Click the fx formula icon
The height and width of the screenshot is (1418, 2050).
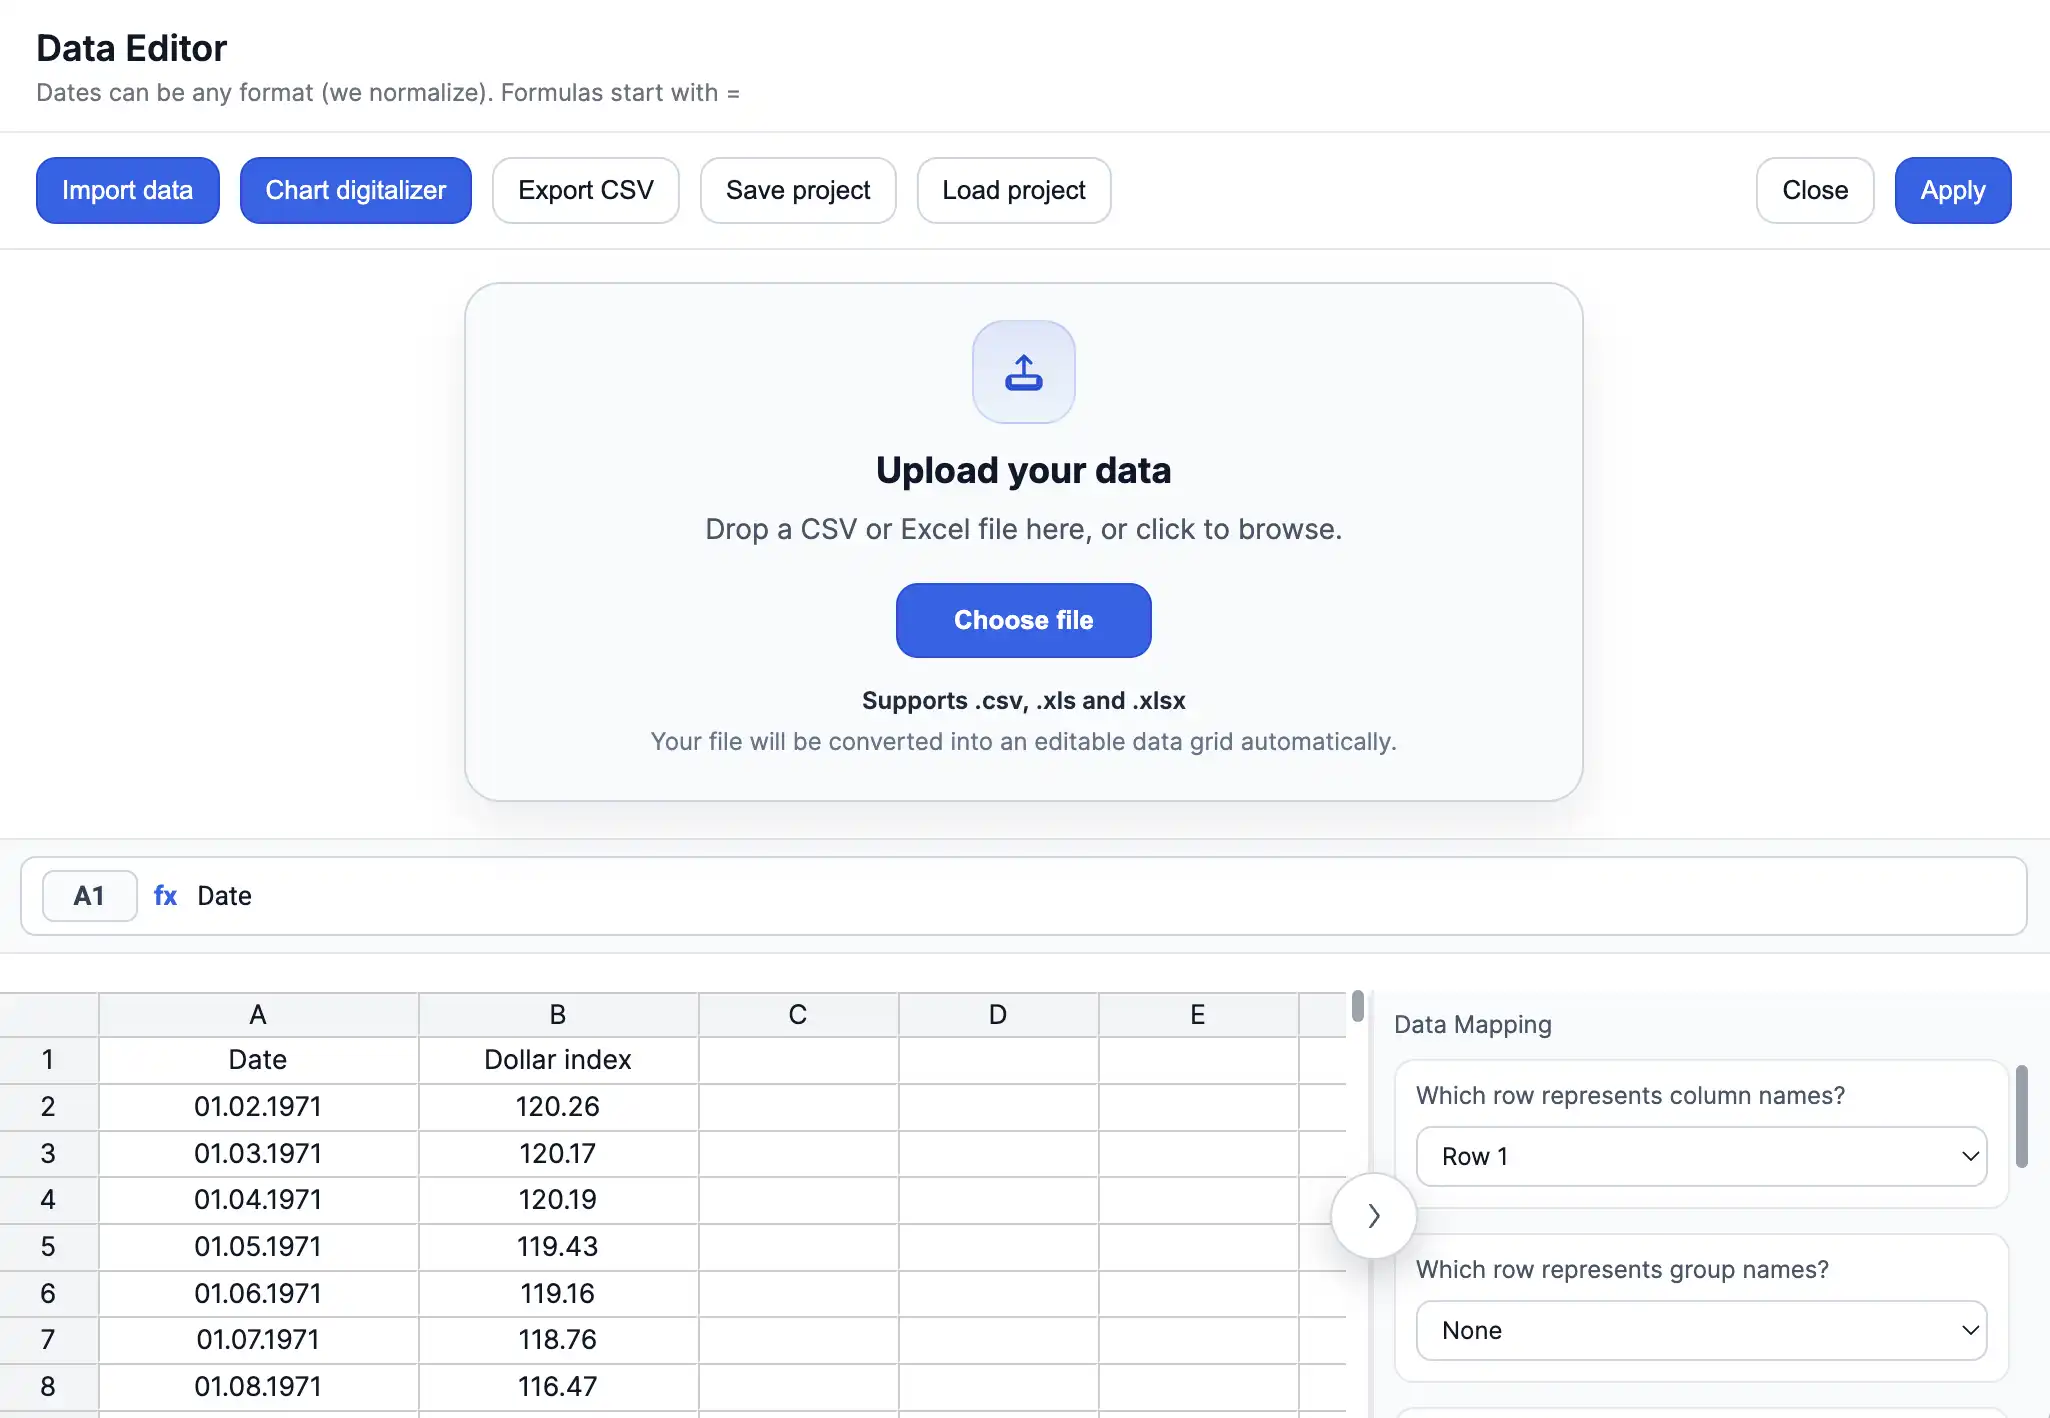(164, 896)
